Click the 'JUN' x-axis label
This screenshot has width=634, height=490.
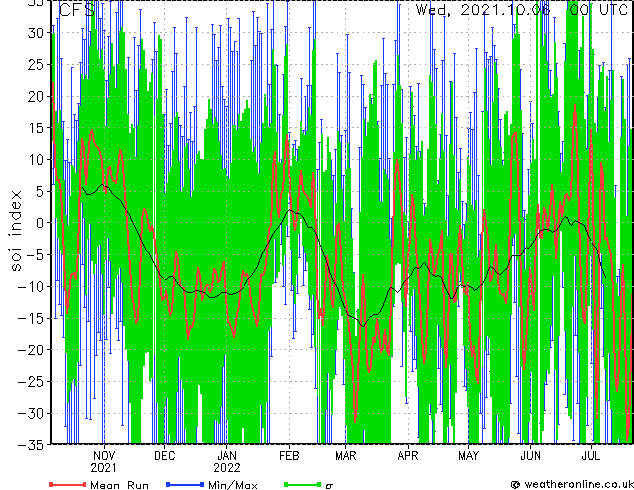(530, 456)
